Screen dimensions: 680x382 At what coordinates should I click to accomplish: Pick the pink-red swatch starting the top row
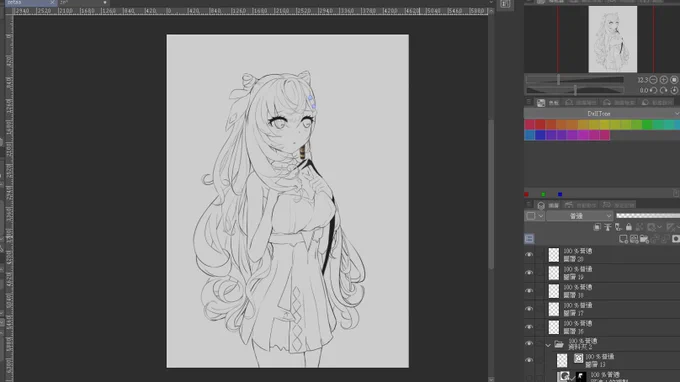pos(530,124)
